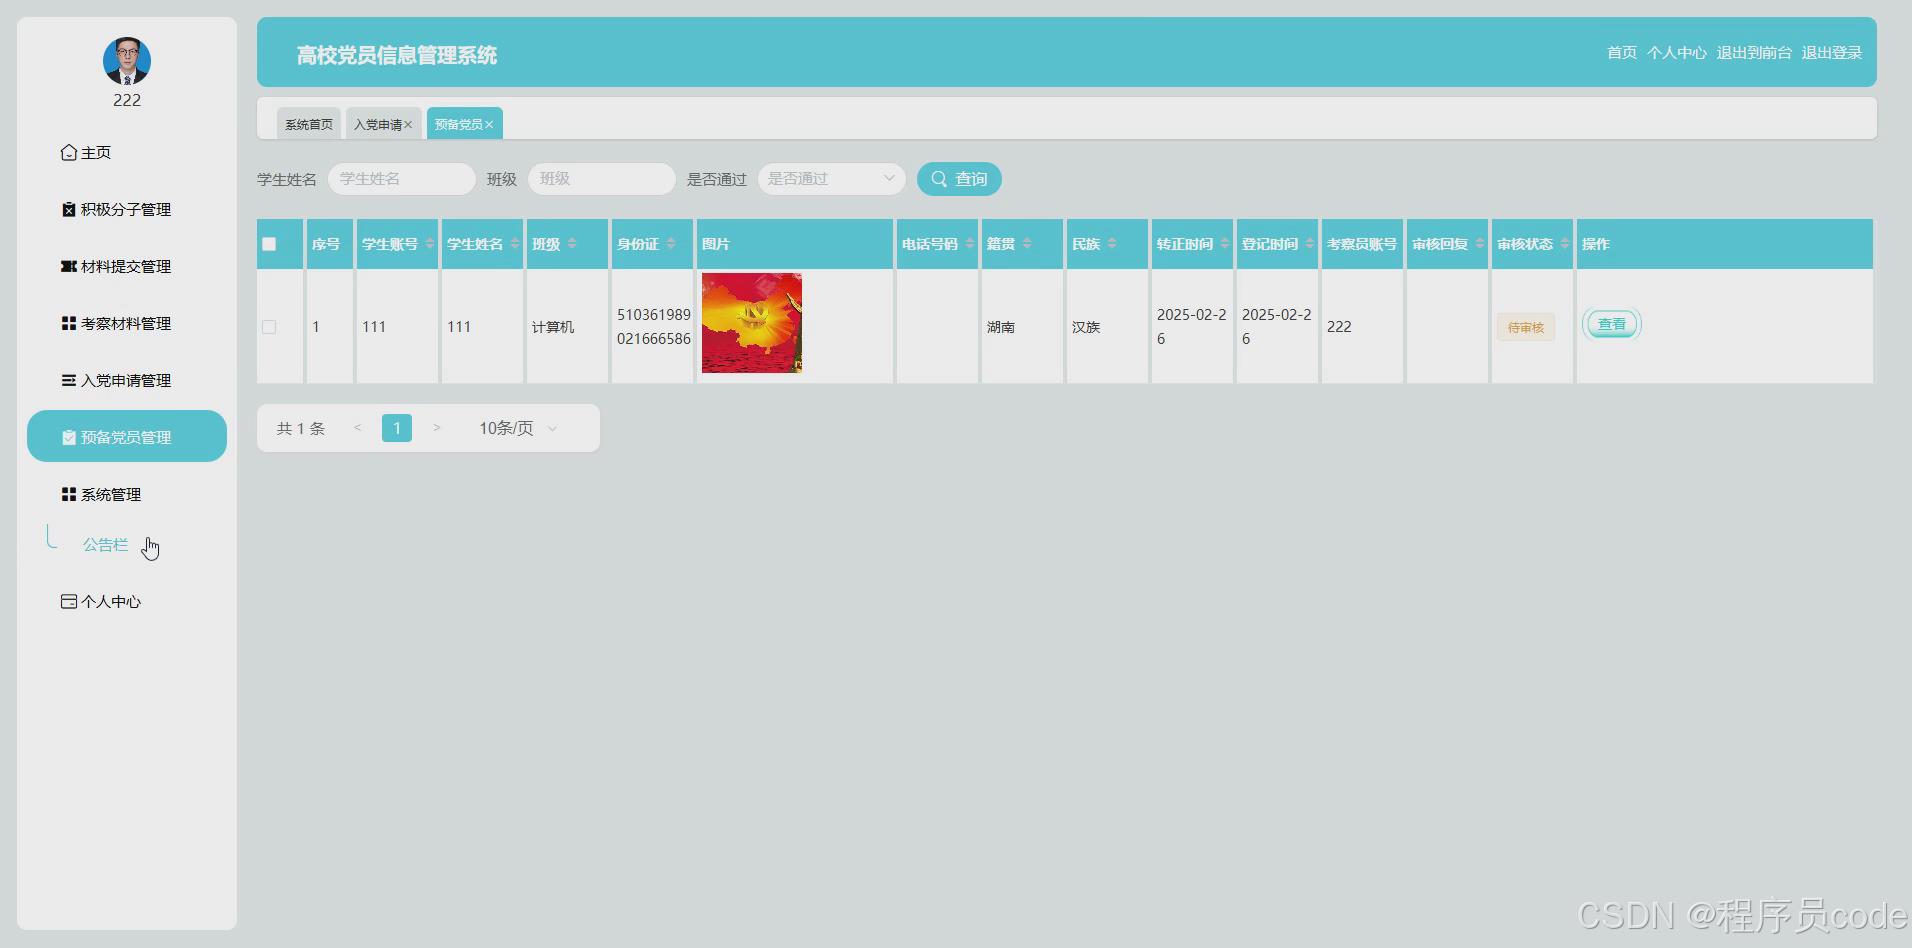This screenshot has height=948, width=1912.
Task: Select page 1 in pagination
Action: tap(397, 428)
